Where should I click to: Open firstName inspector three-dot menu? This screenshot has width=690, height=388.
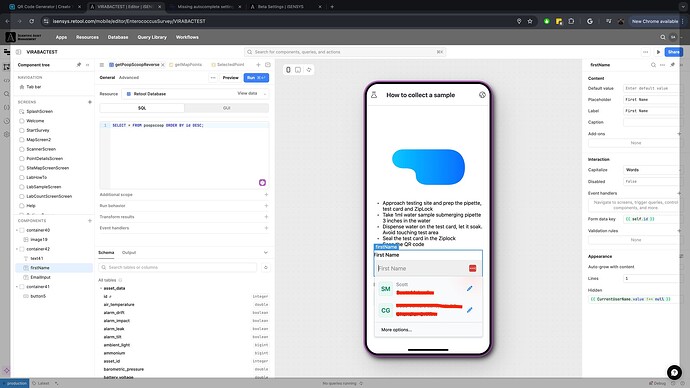[x=663, y=65]
